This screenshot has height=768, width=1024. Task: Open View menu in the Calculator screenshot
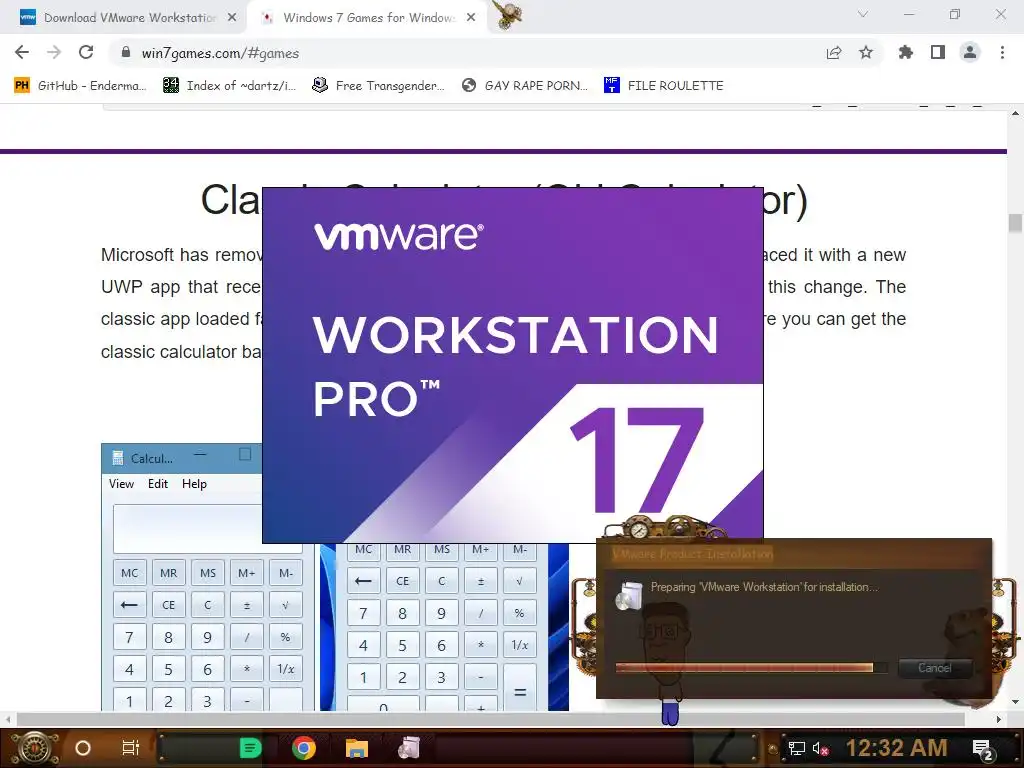tap(121, 483)
